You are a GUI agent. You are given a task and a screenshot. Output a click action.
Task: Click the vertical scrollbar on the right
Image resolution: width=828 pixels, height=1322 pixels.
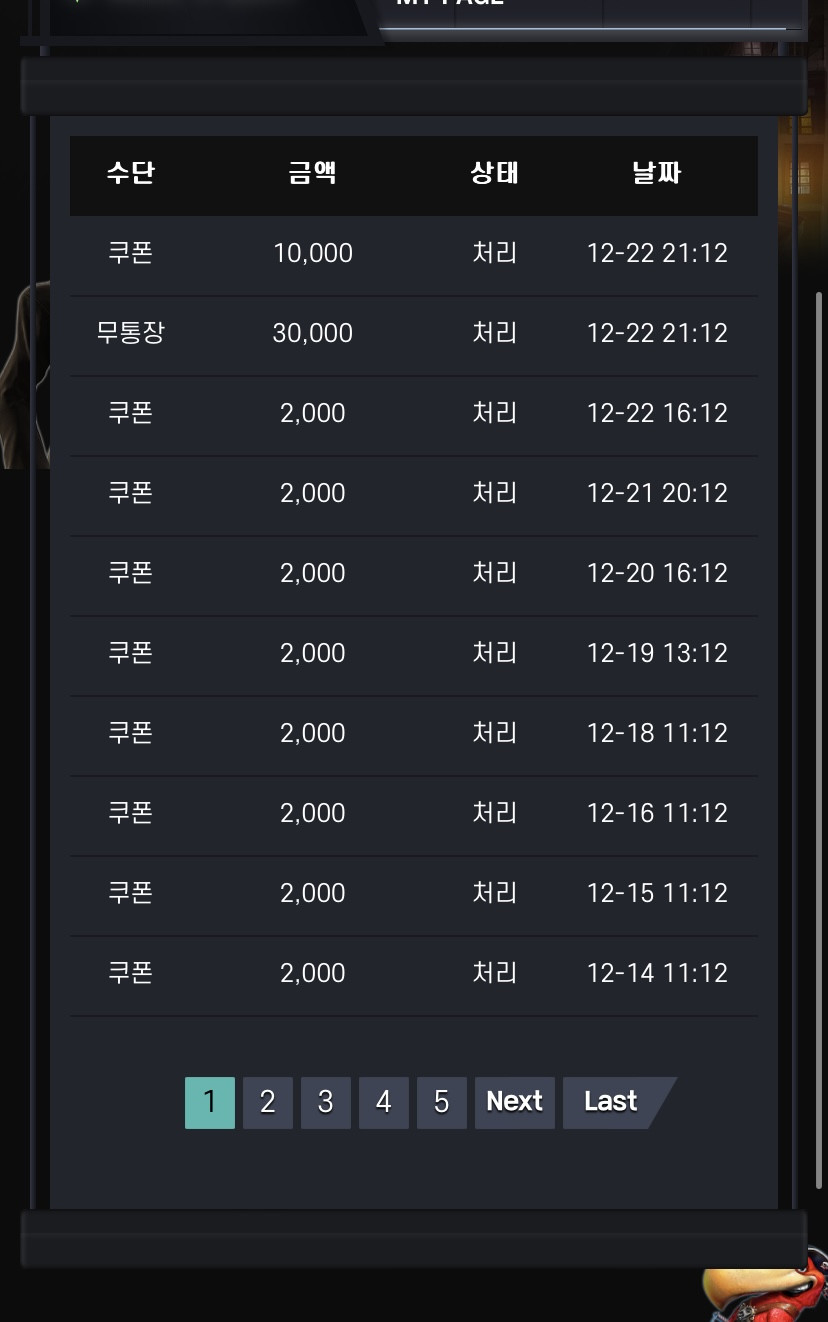tap(819, 740)
